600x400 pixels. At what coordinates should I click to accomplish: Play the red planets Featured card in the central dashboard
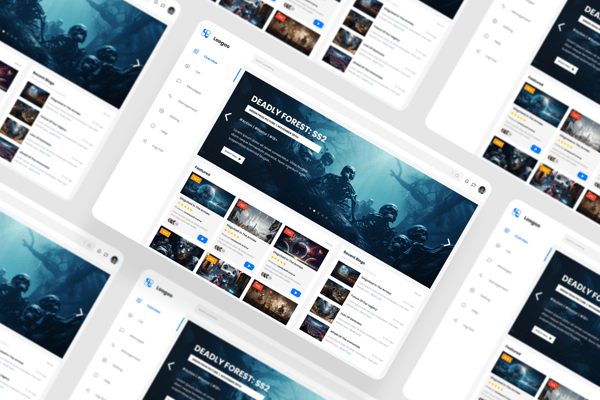tap(295, 293)
